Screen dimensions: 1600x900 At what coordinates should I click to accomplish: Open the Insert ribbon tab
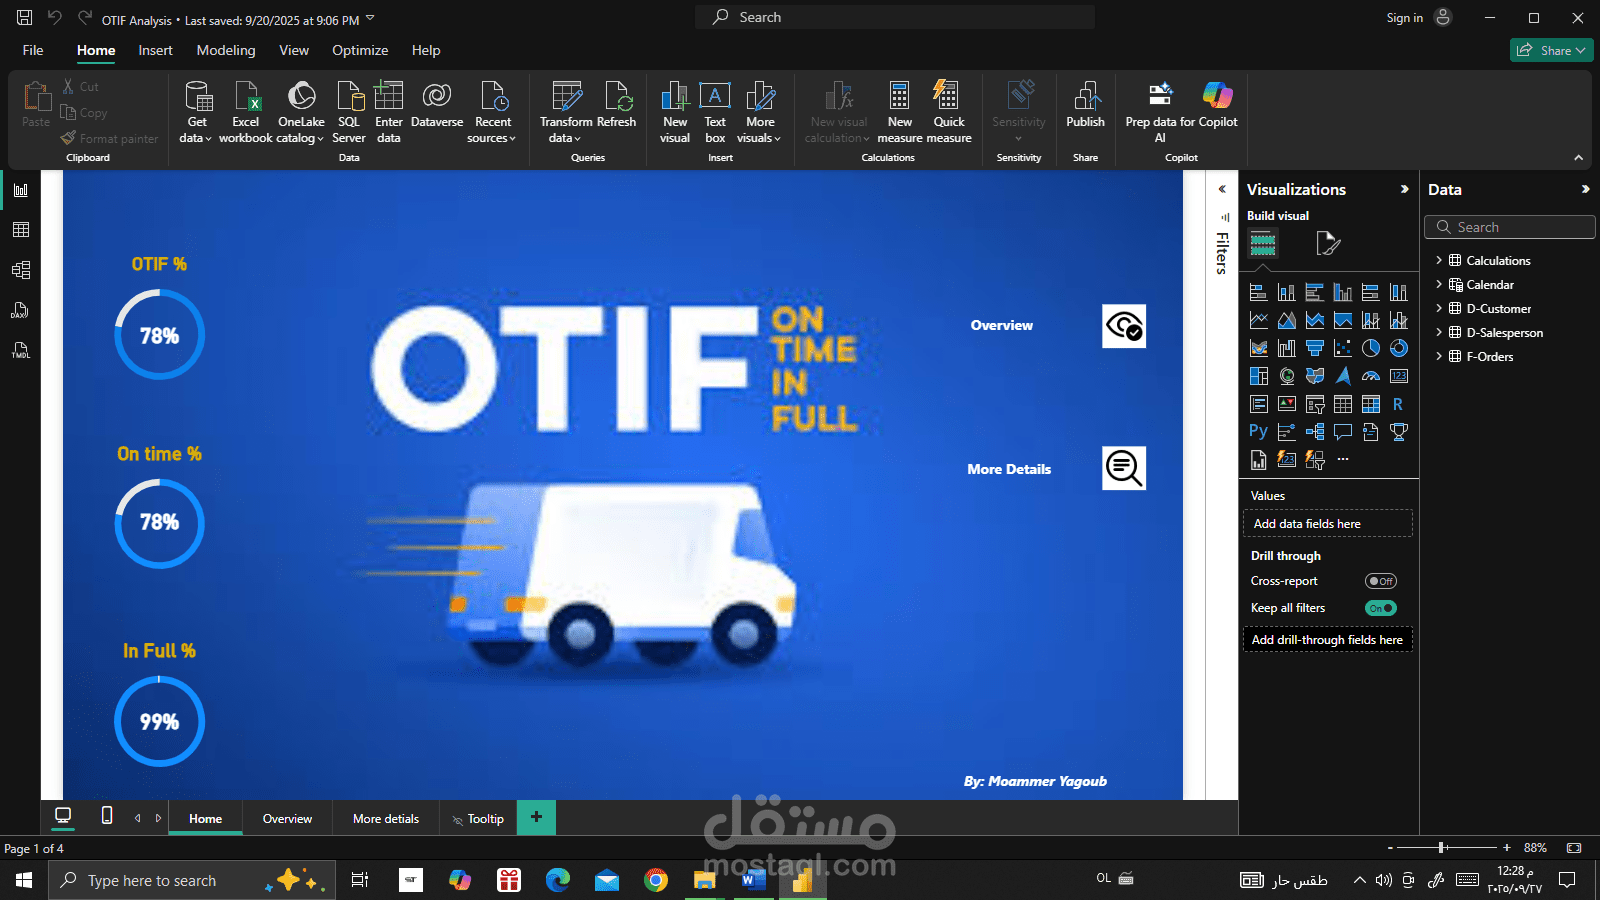[155, 50]
